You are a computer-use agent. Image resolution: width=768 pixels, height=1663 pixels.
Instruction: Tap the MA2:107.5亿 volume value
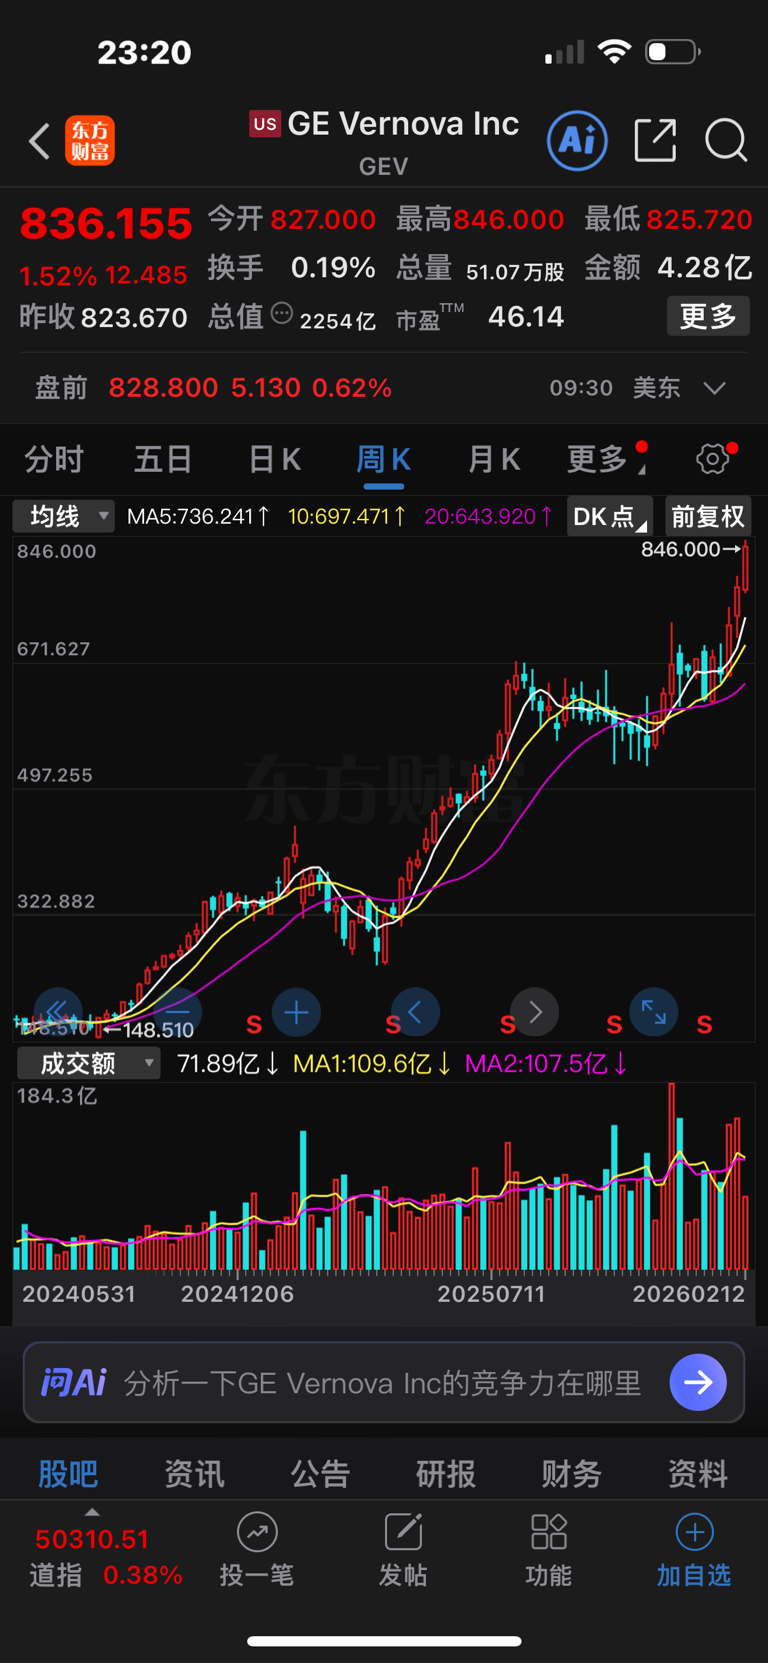[x=546, y=1063]
